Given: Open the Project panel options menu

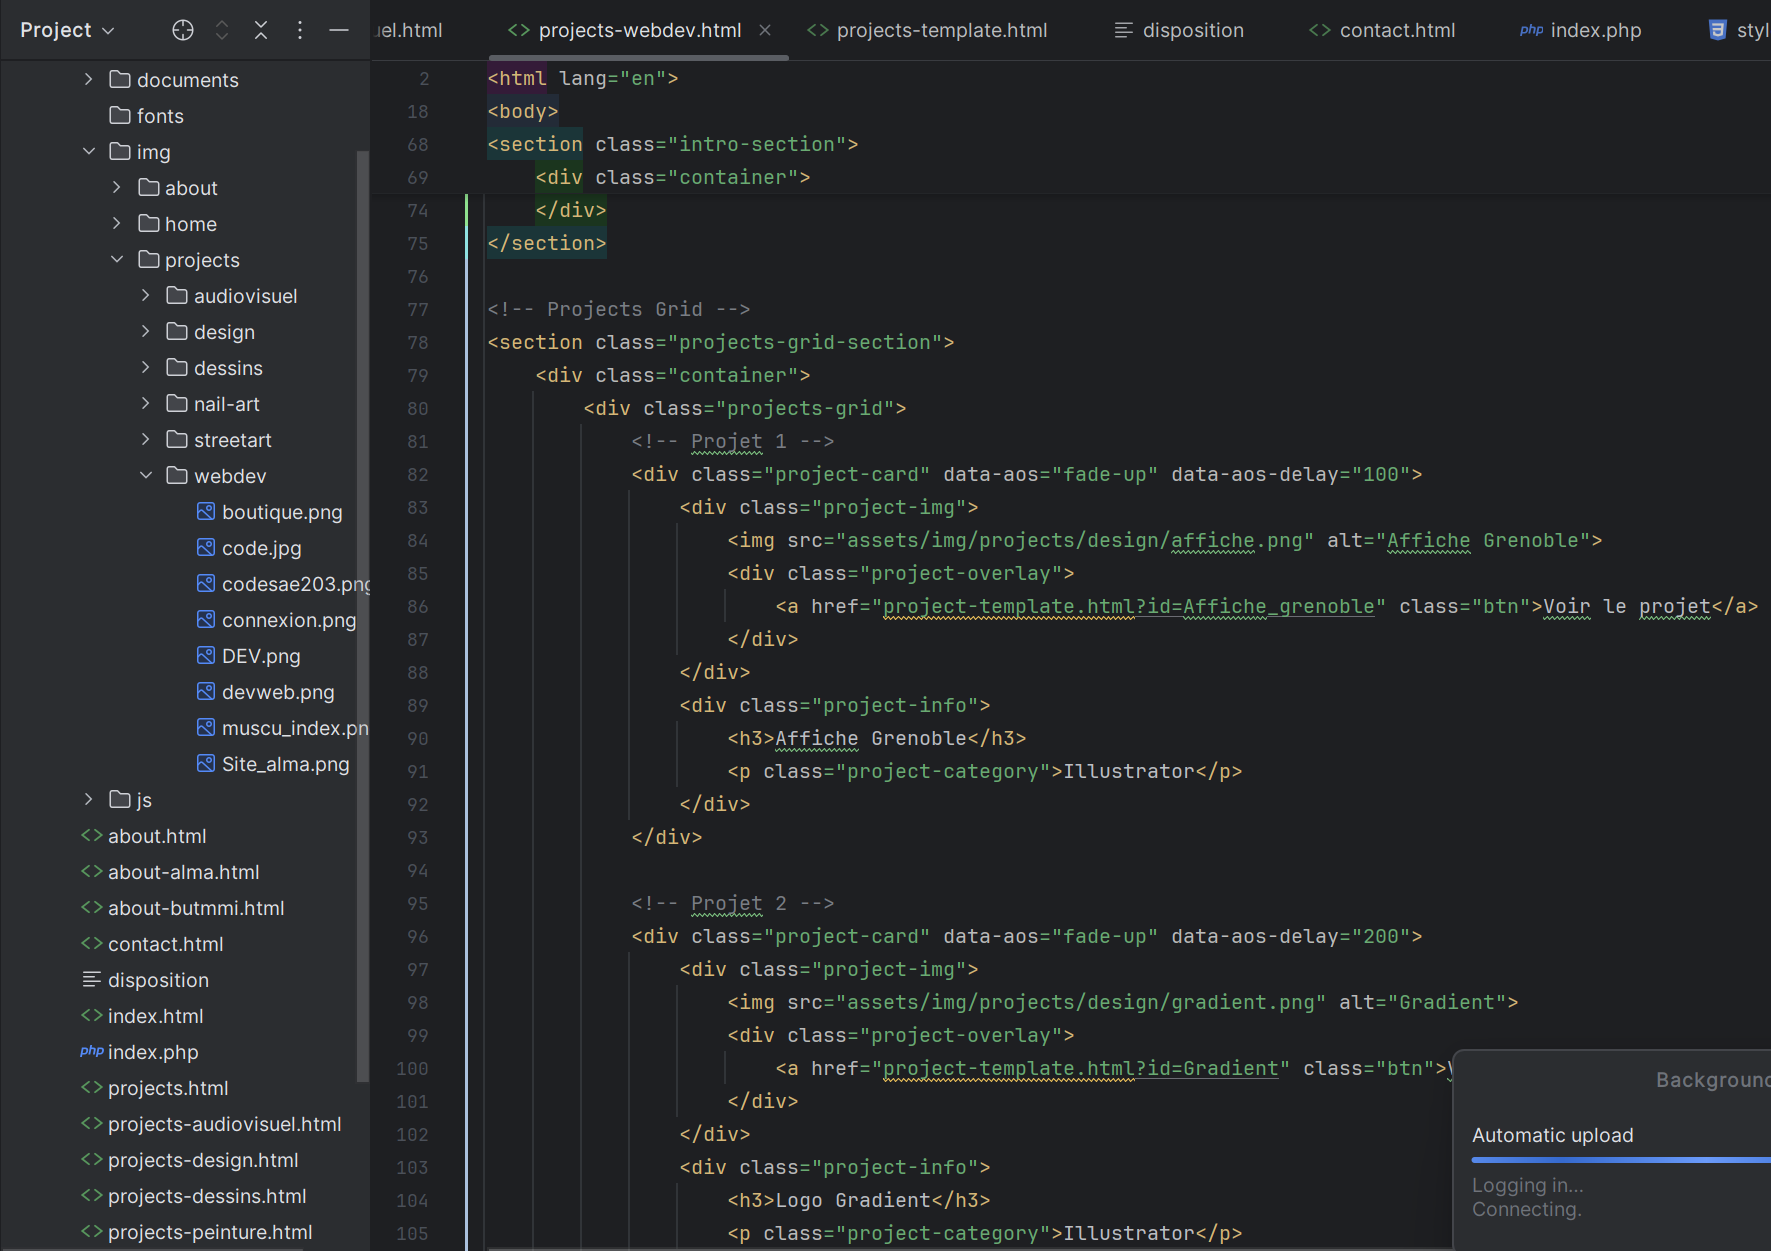Looking at the screenshot, I should [300, 30].
